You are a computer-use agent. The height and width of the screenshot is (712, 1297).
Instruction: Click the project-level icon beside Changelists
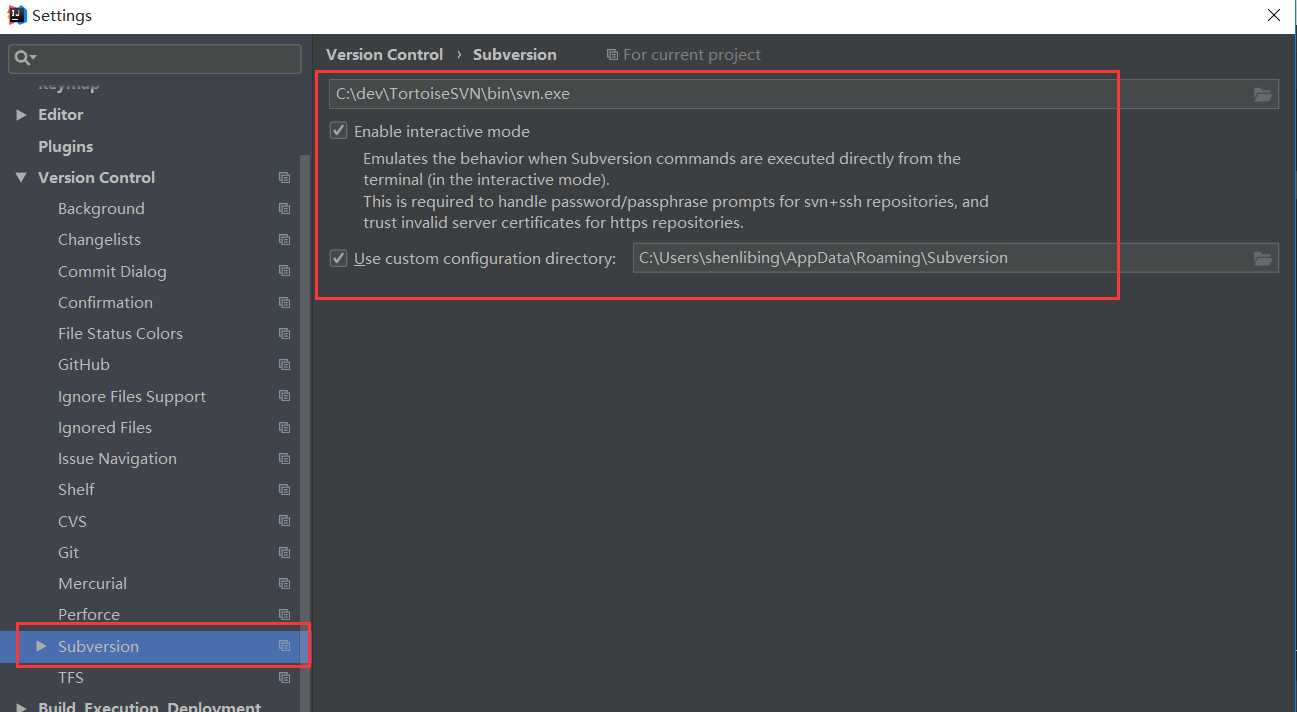(x=284, y=240)
